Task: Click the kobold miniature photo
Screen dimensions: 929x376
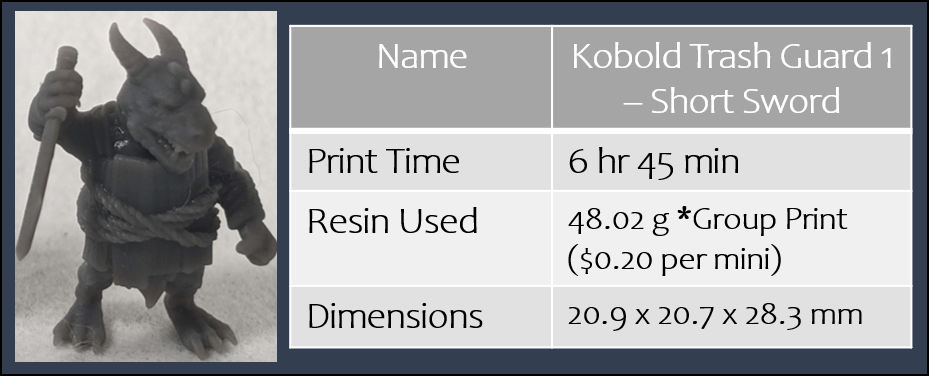Action: point(146,187)
